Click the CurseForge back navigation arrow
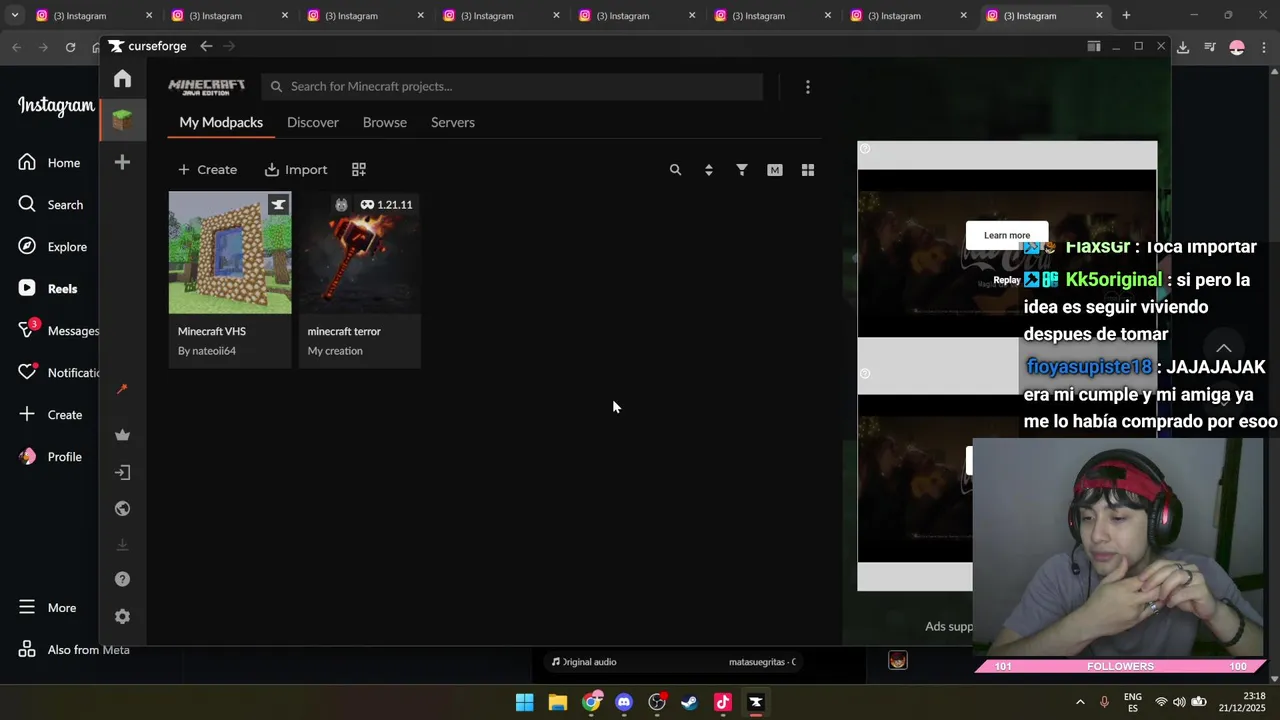The image size is (1280, 720). [206, 46]
